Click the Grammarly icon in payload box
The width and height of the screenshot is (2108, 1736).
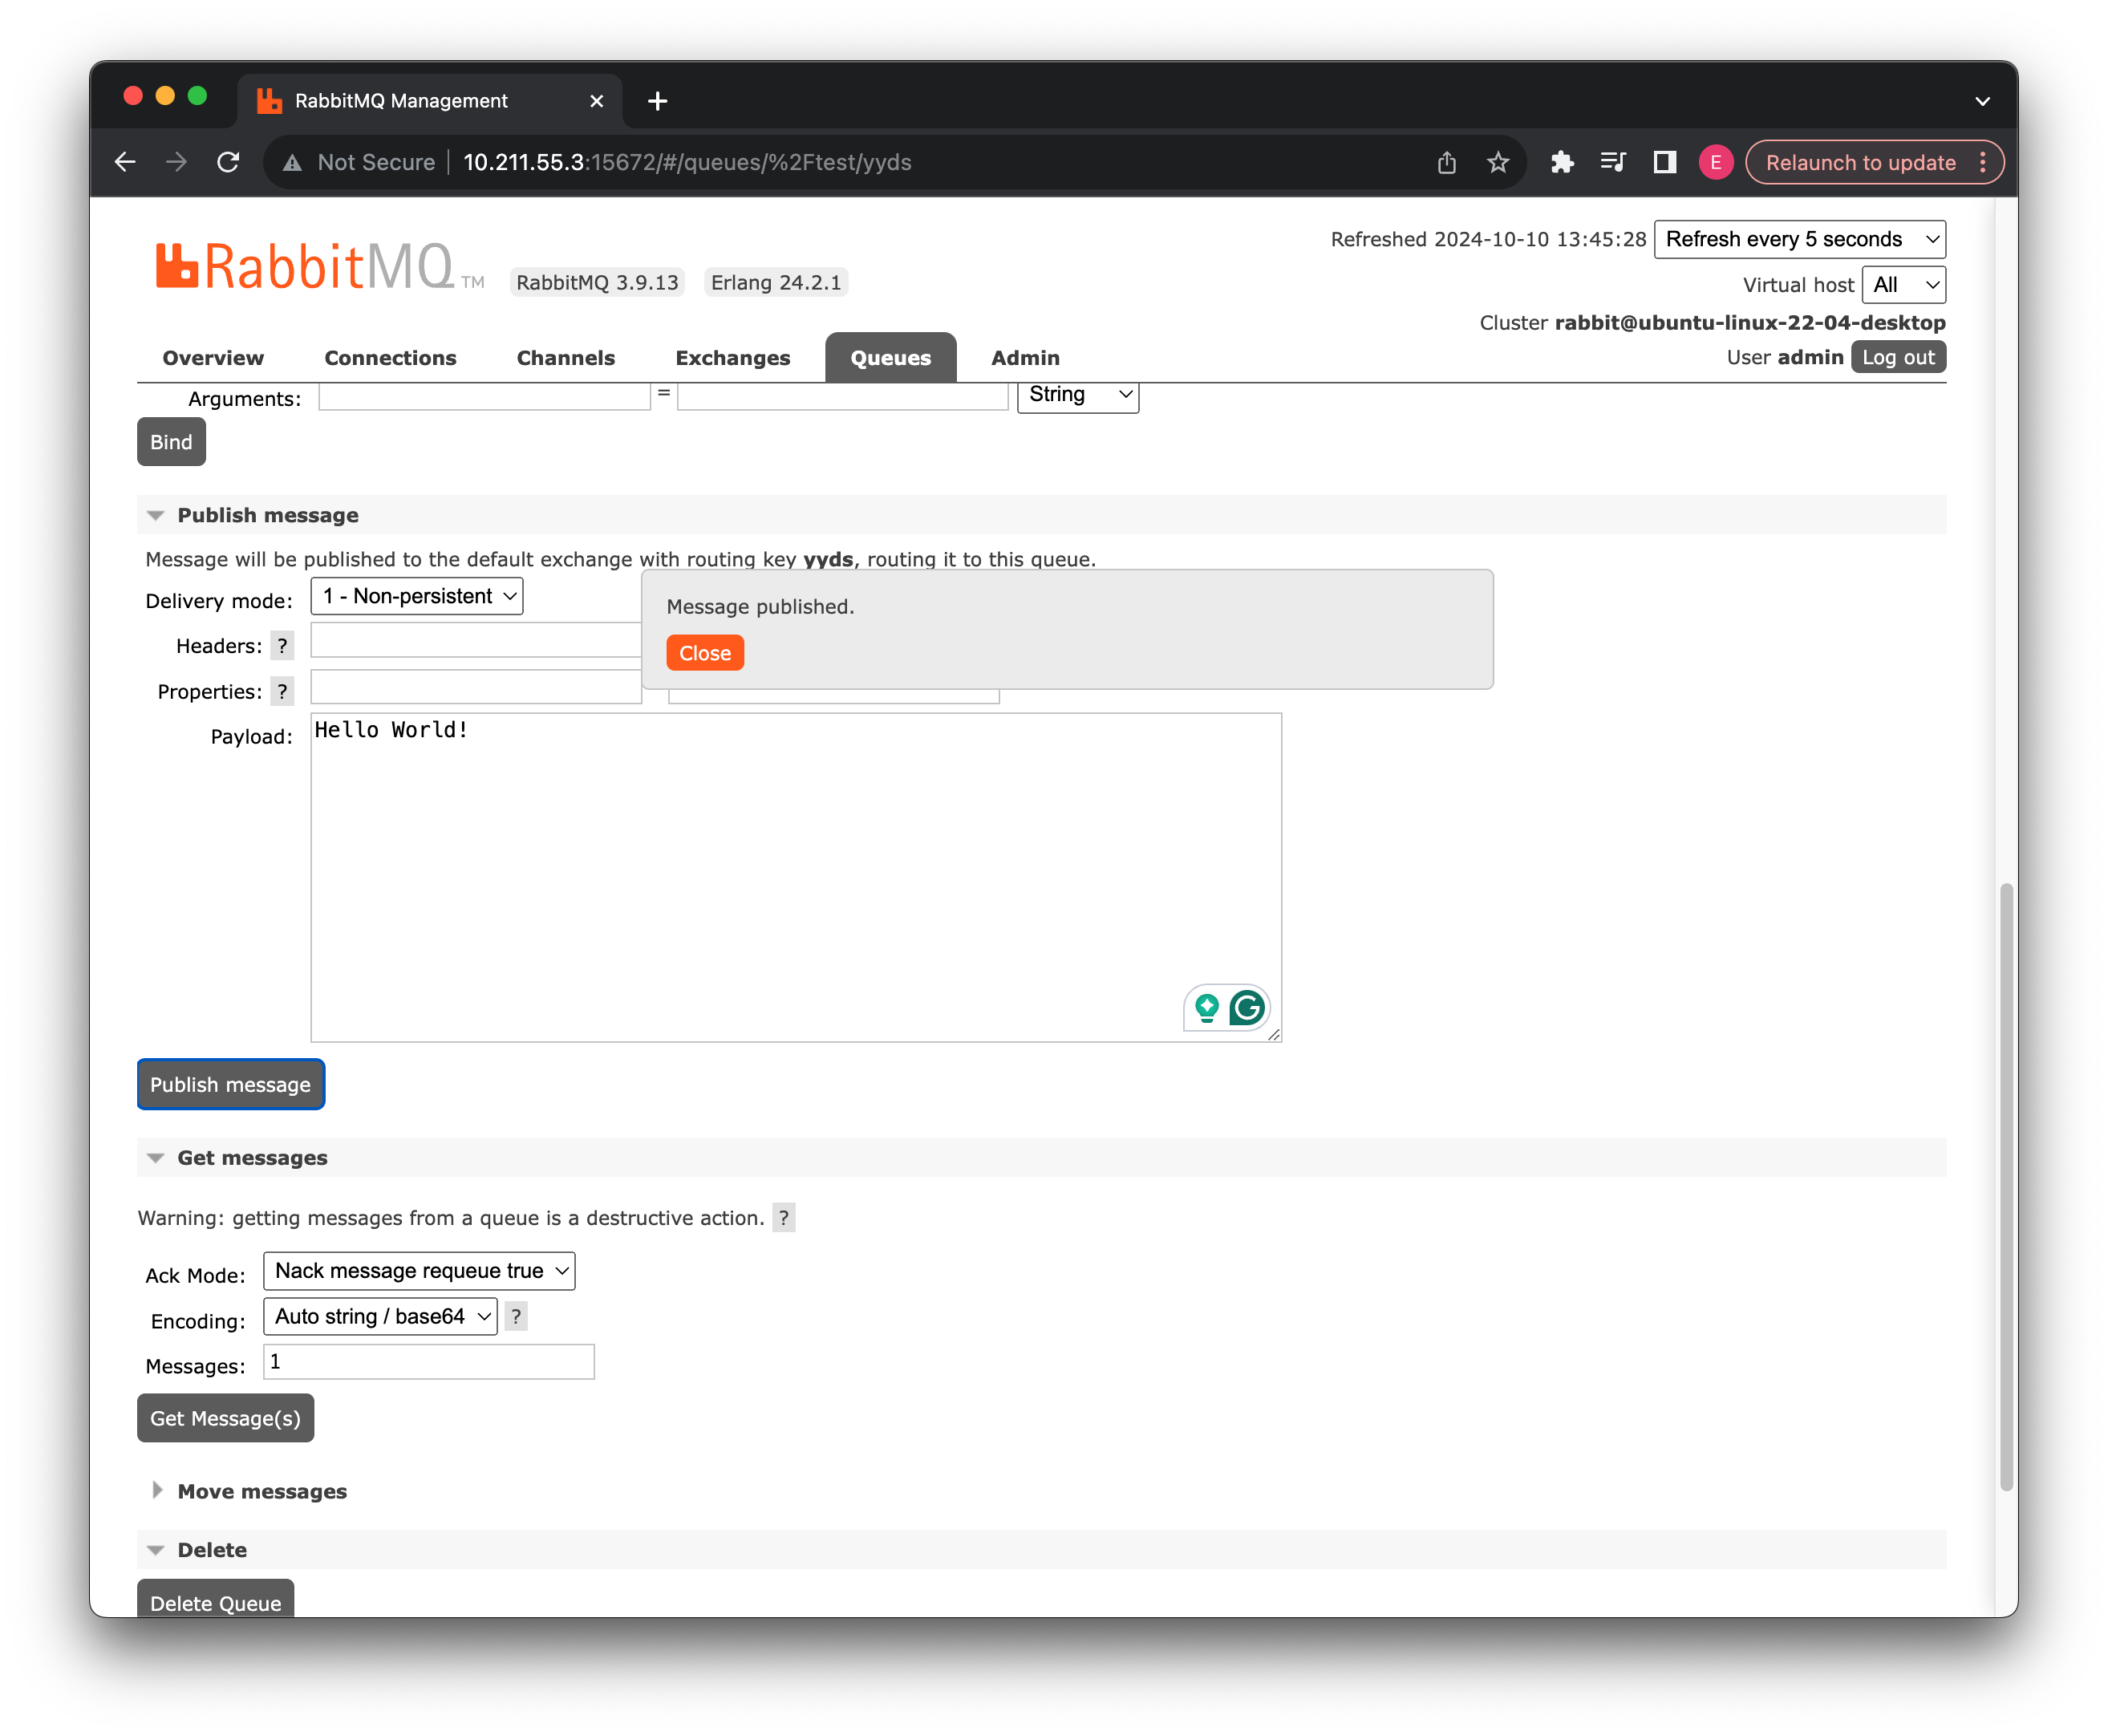[1246, 1008]
